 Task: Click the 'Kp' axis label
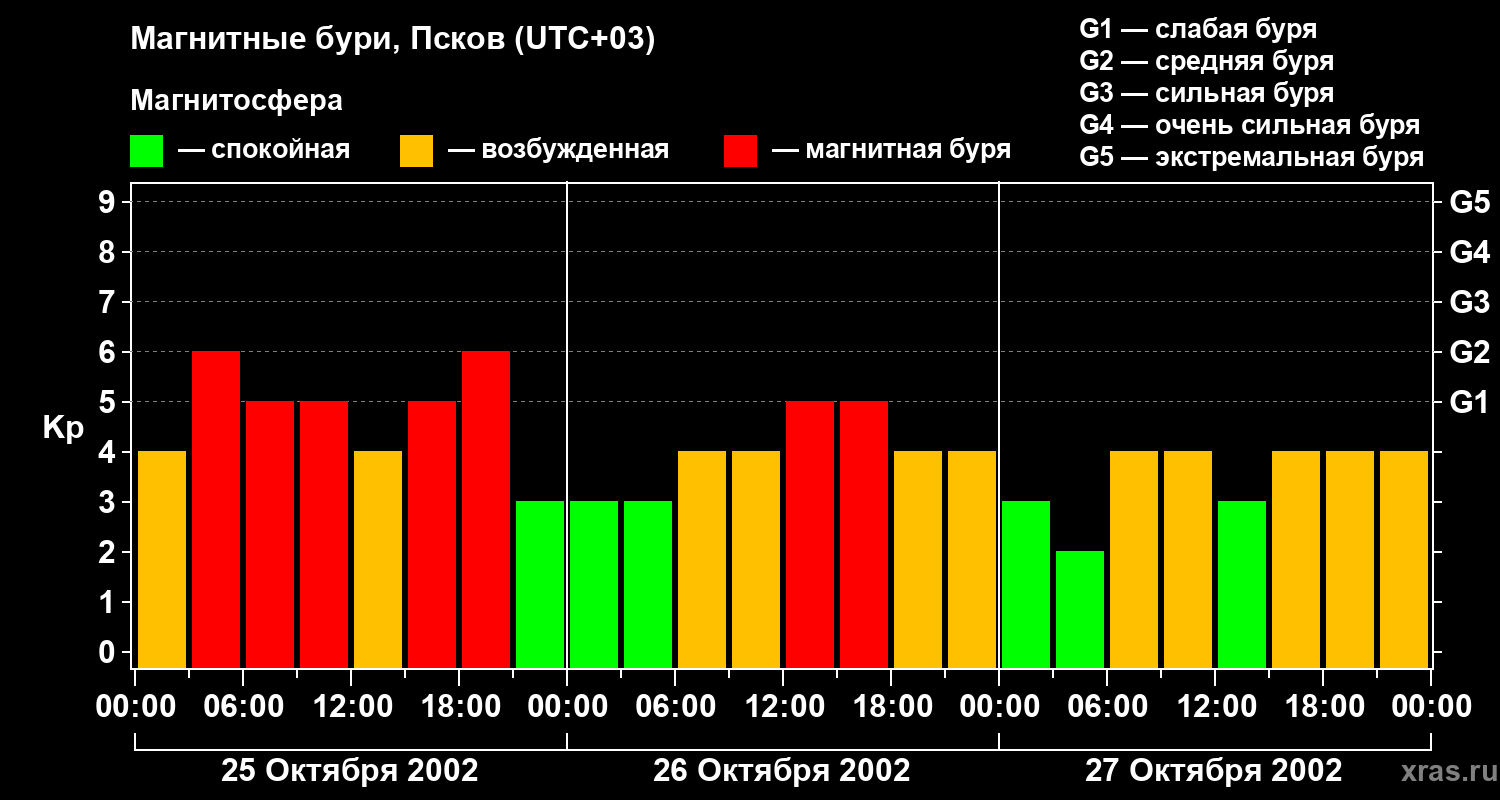pyautogui.click(x=63, y=427)
